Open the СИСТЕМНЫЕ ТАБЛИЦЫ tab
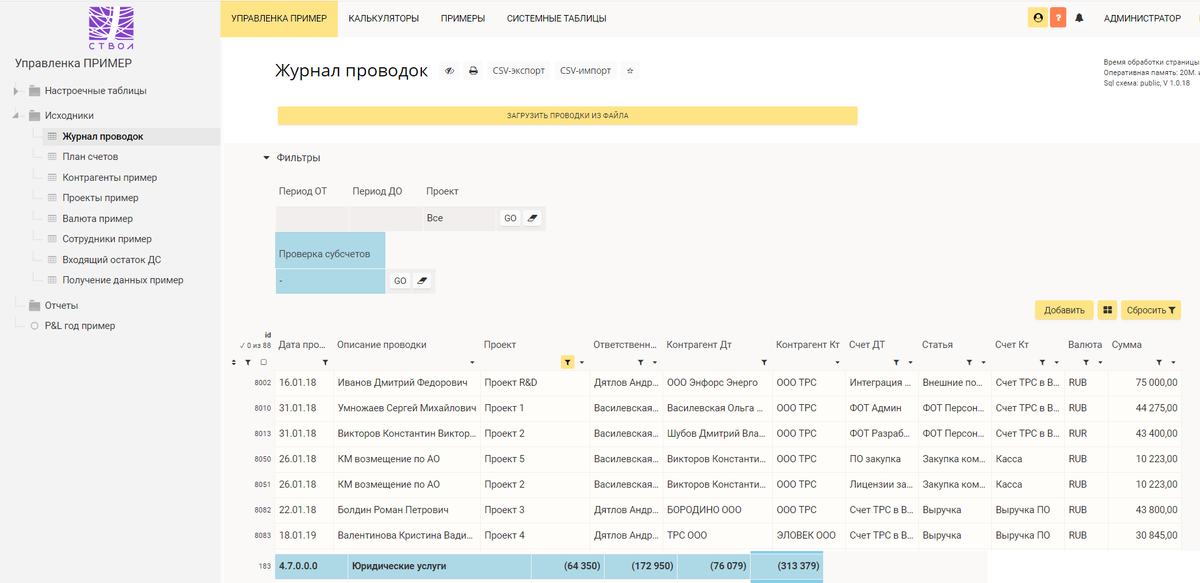This screenshot has height=583, width=1200. pyautogui.click(x=556, y=18)
